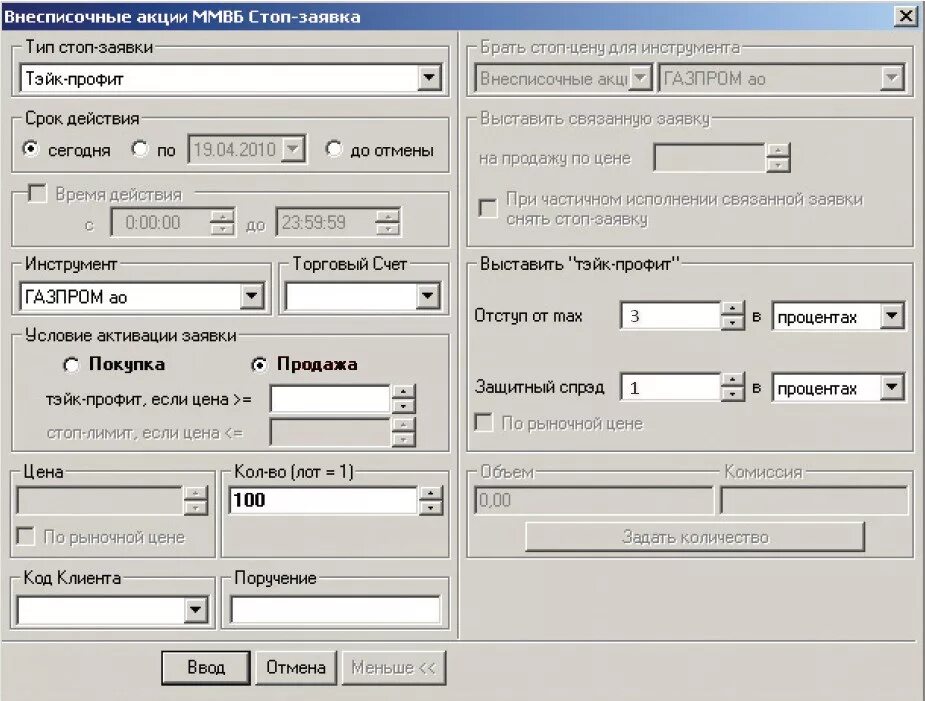Image resolution: width=925 pixels, height=701 pixels.
Task: Click the Поручение text field
Action: (x=335, y=610)
